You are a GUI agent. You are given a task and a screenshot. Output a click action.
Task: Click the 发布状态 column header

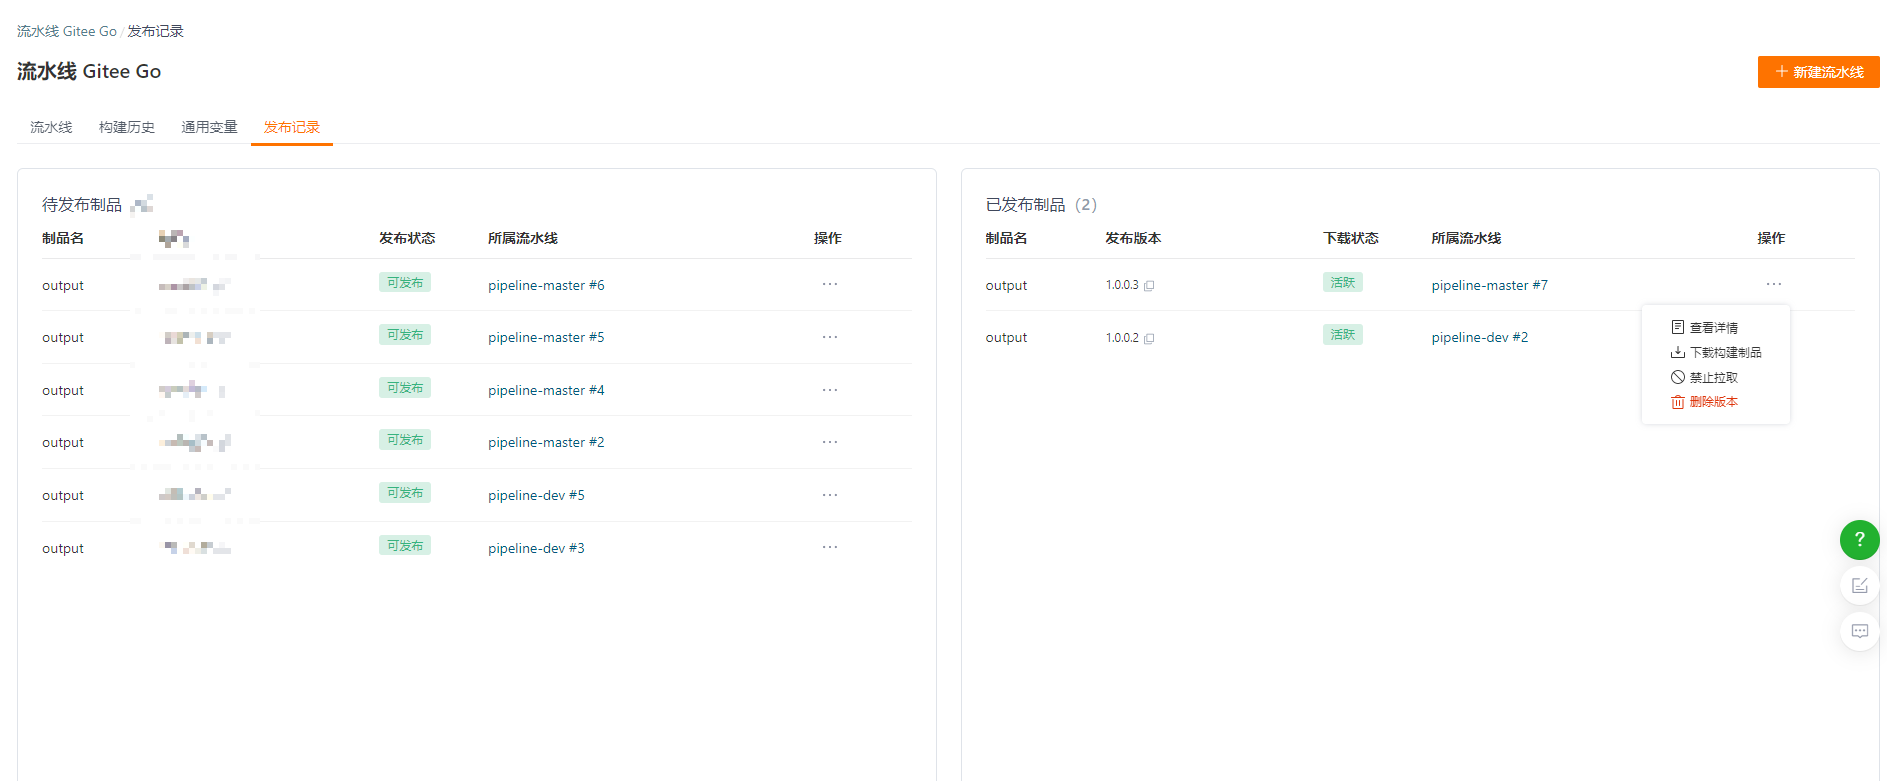tap(407, 238)
